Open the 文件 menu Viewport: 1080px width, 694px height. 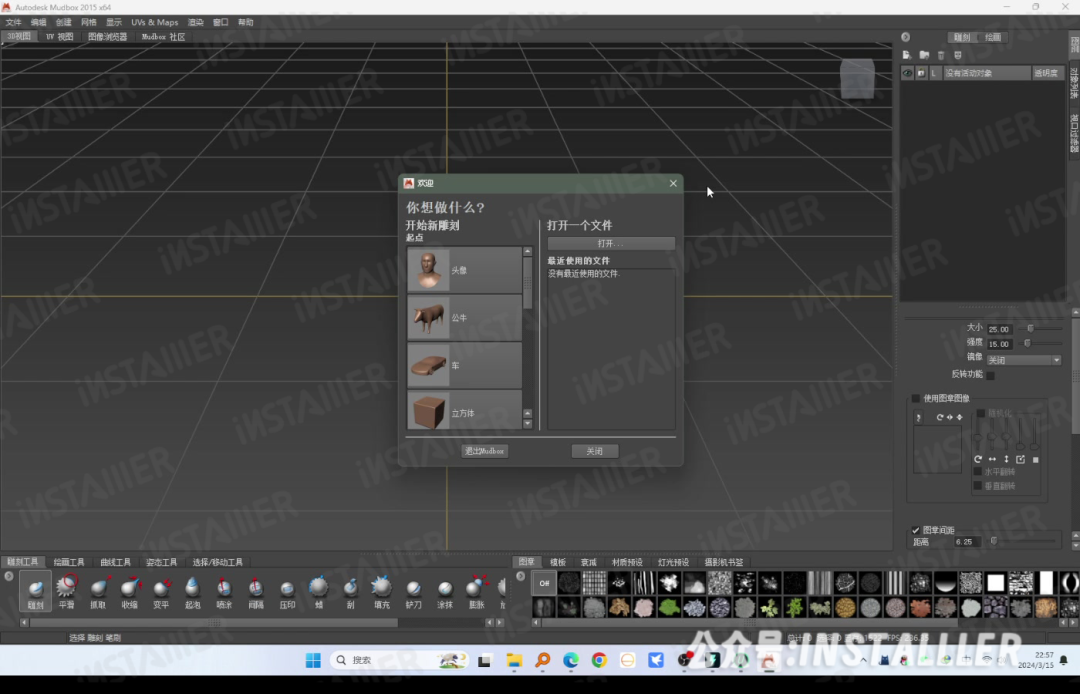[14, 22]
